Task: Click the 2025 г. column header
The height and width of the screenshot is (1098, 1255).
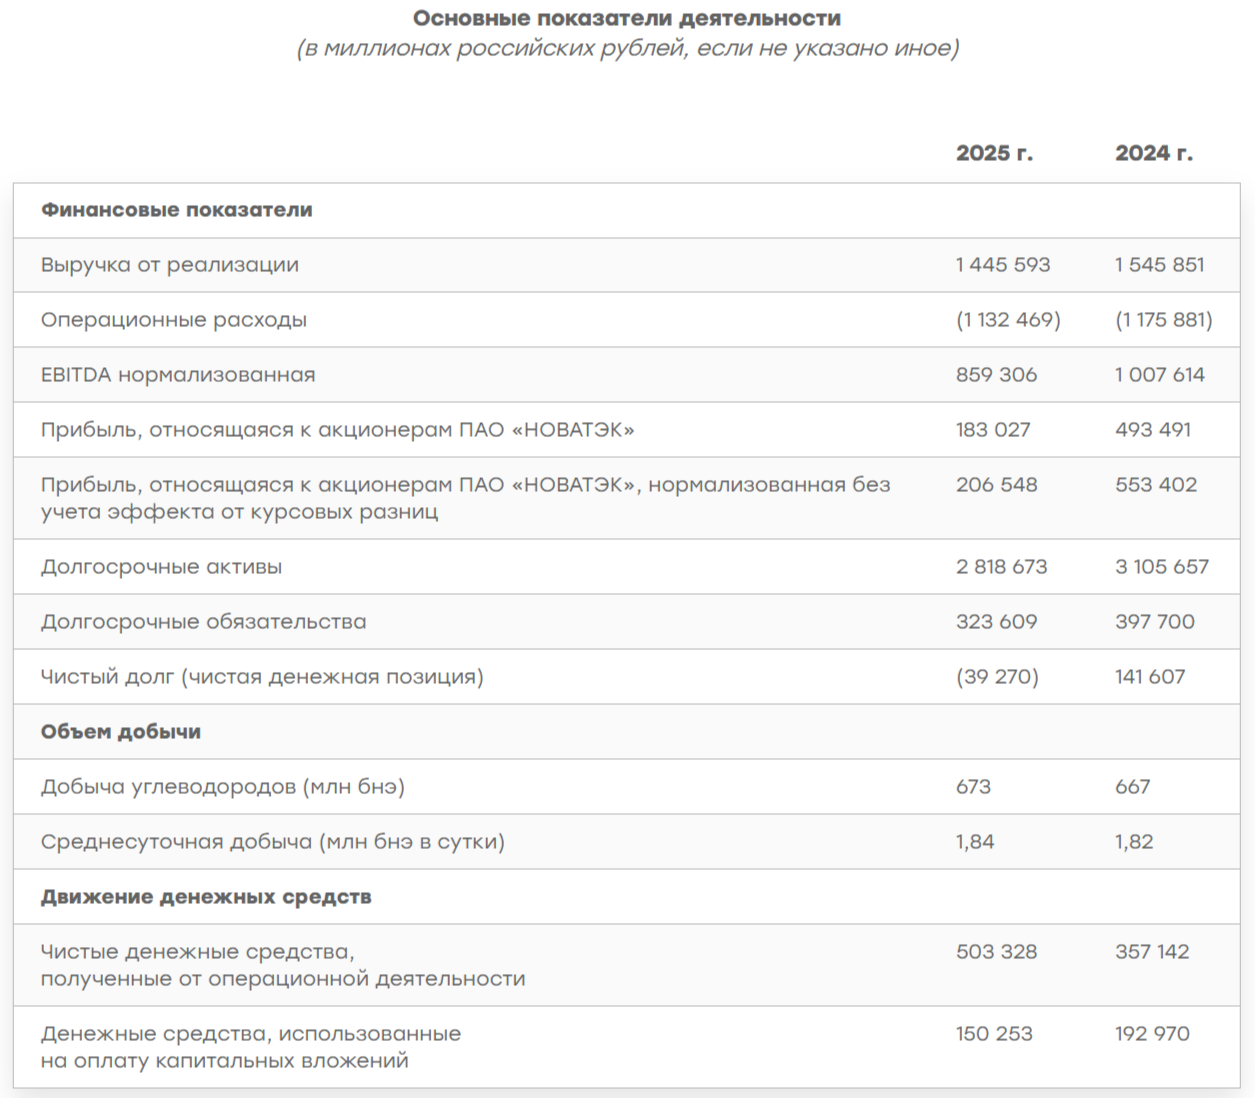Action: 994,153
